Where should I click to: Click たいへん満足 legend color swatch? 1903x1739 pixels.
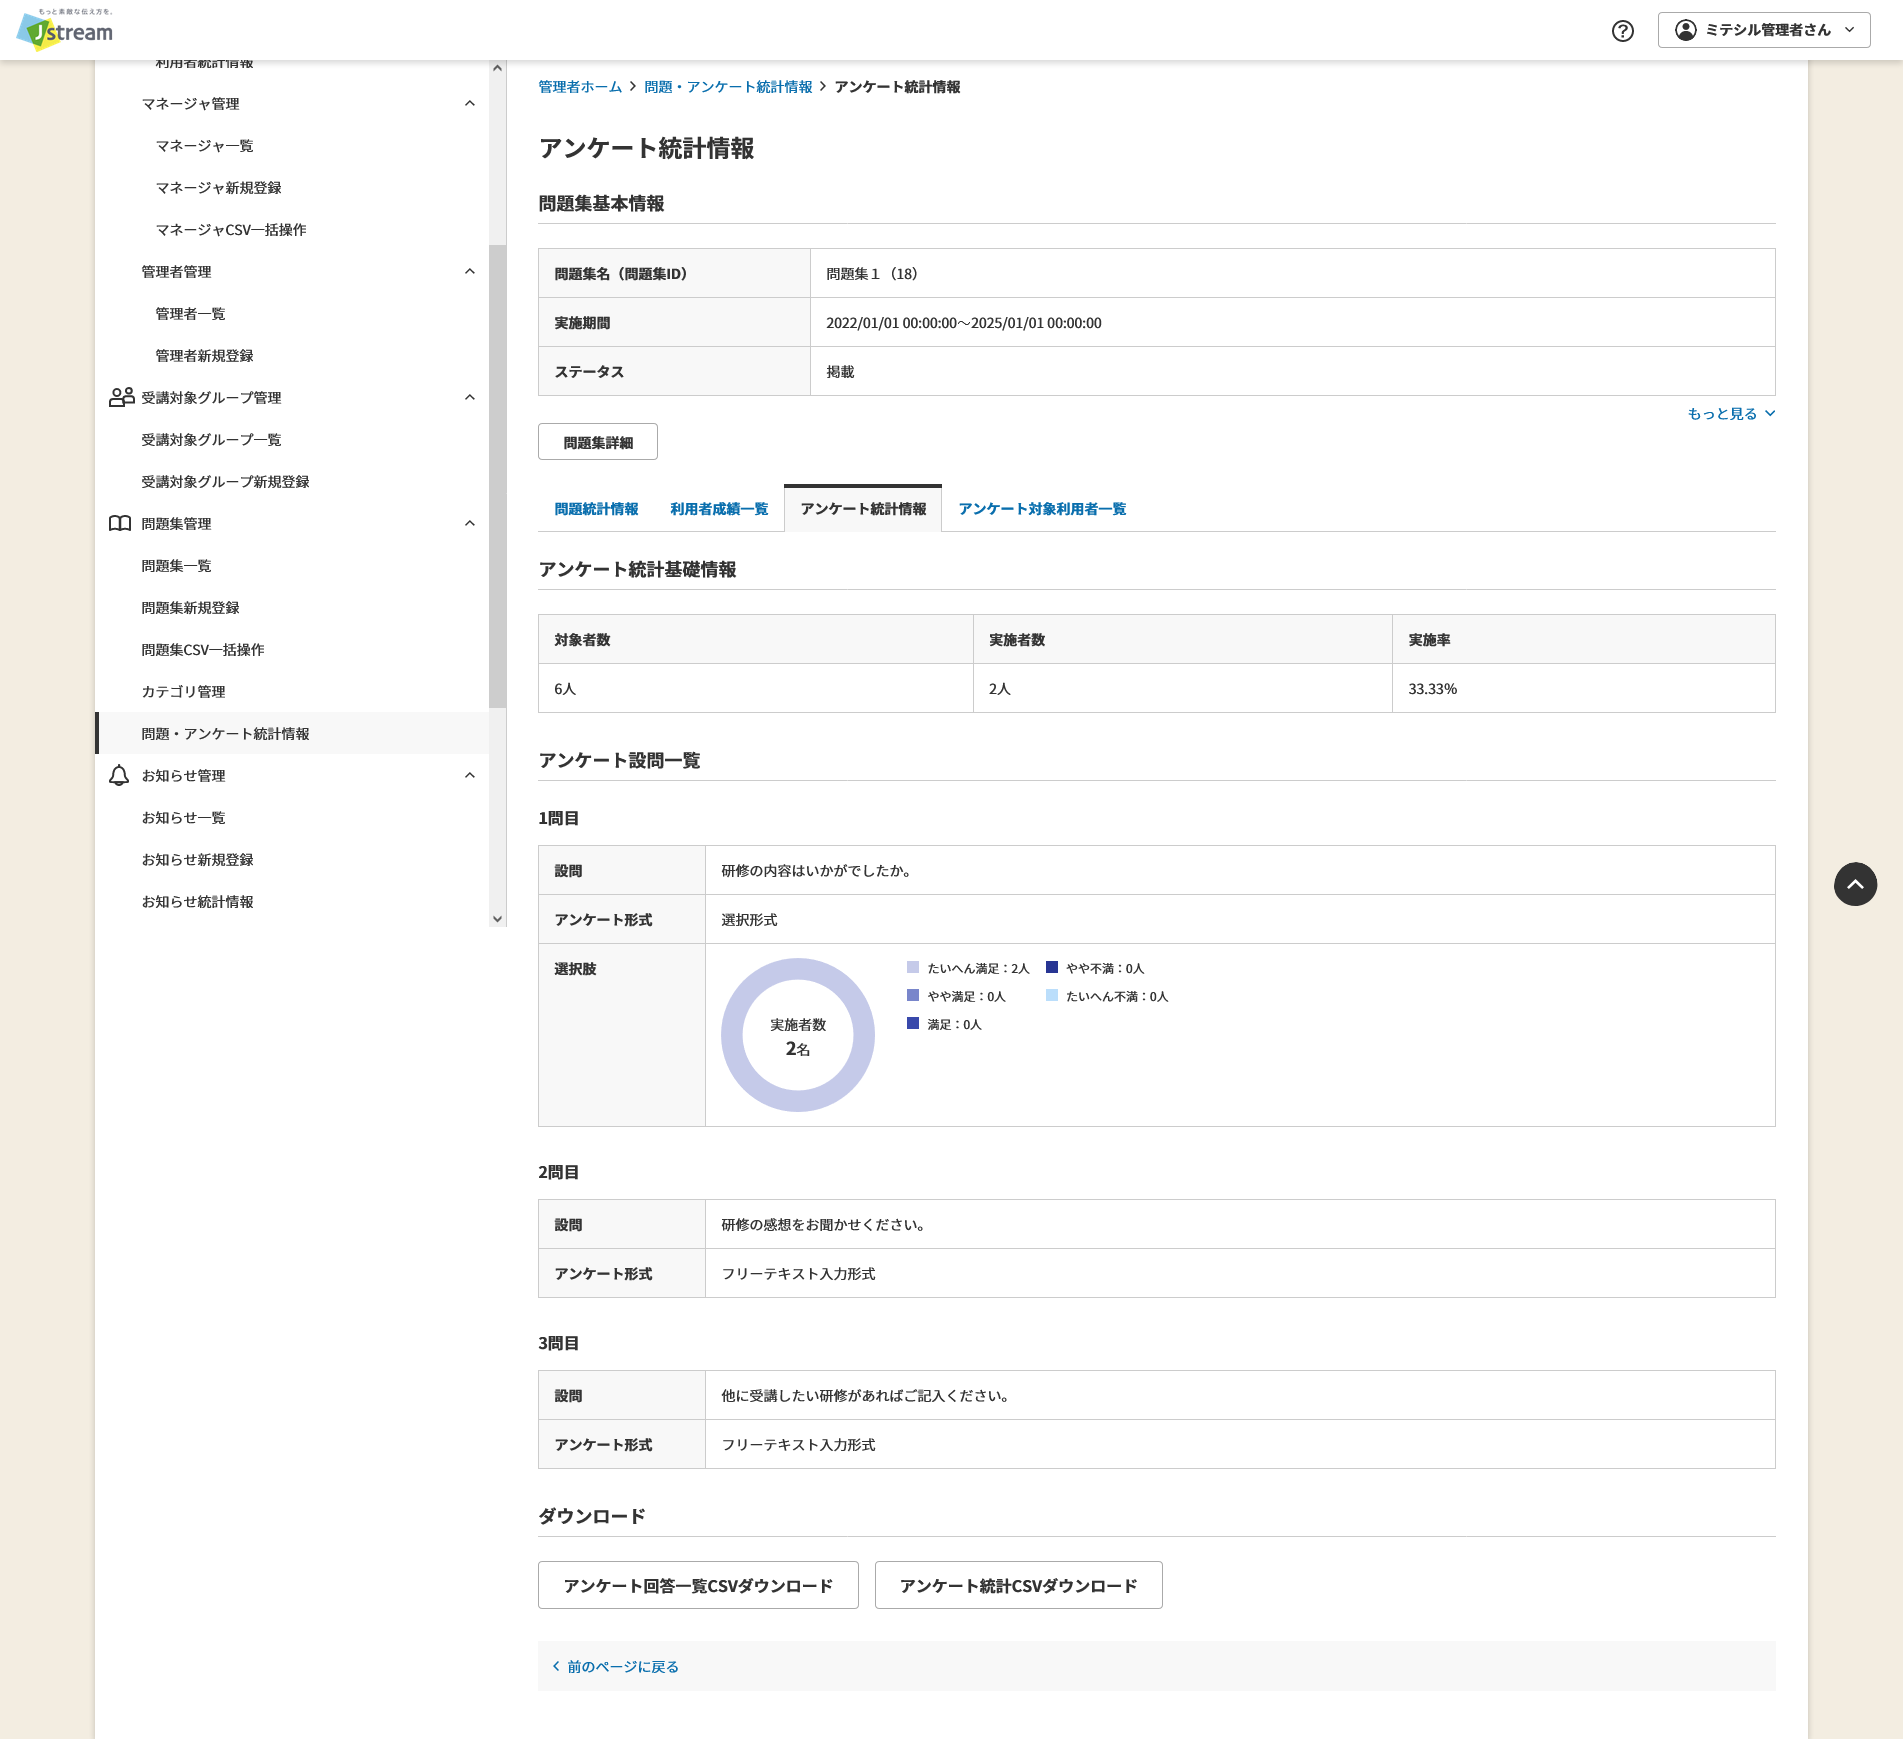tap(913, 967)
